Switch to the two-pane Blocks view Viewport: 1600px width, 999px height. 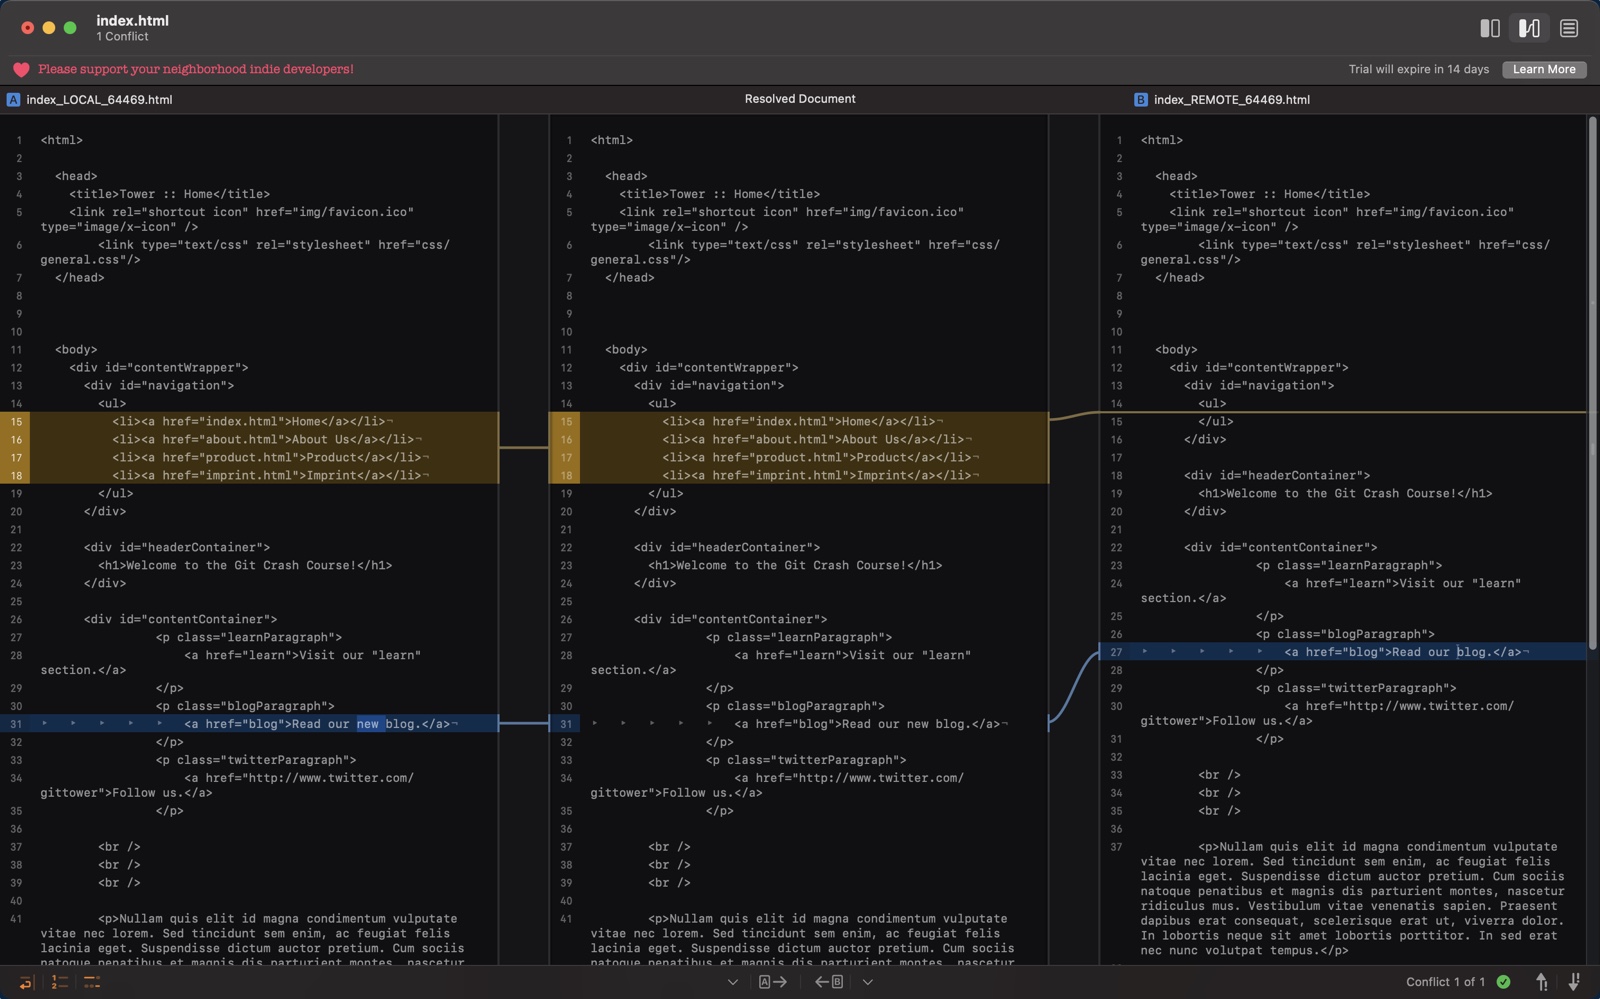point(1491,28)
